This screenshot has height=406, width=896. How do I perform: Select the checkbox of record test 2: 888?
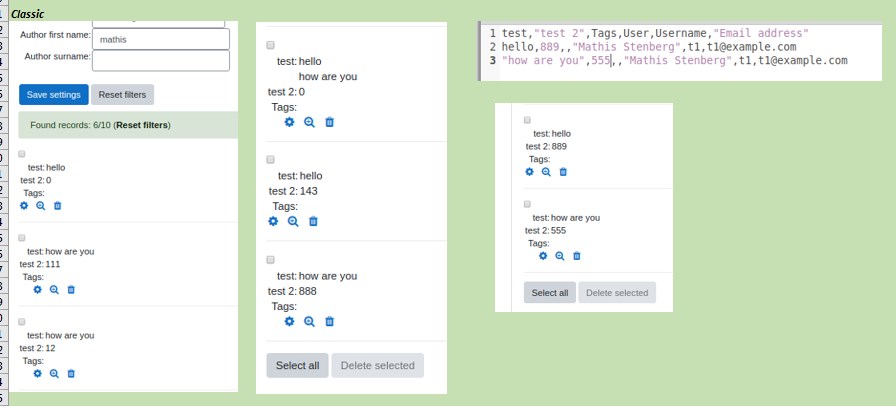(270, 260)
